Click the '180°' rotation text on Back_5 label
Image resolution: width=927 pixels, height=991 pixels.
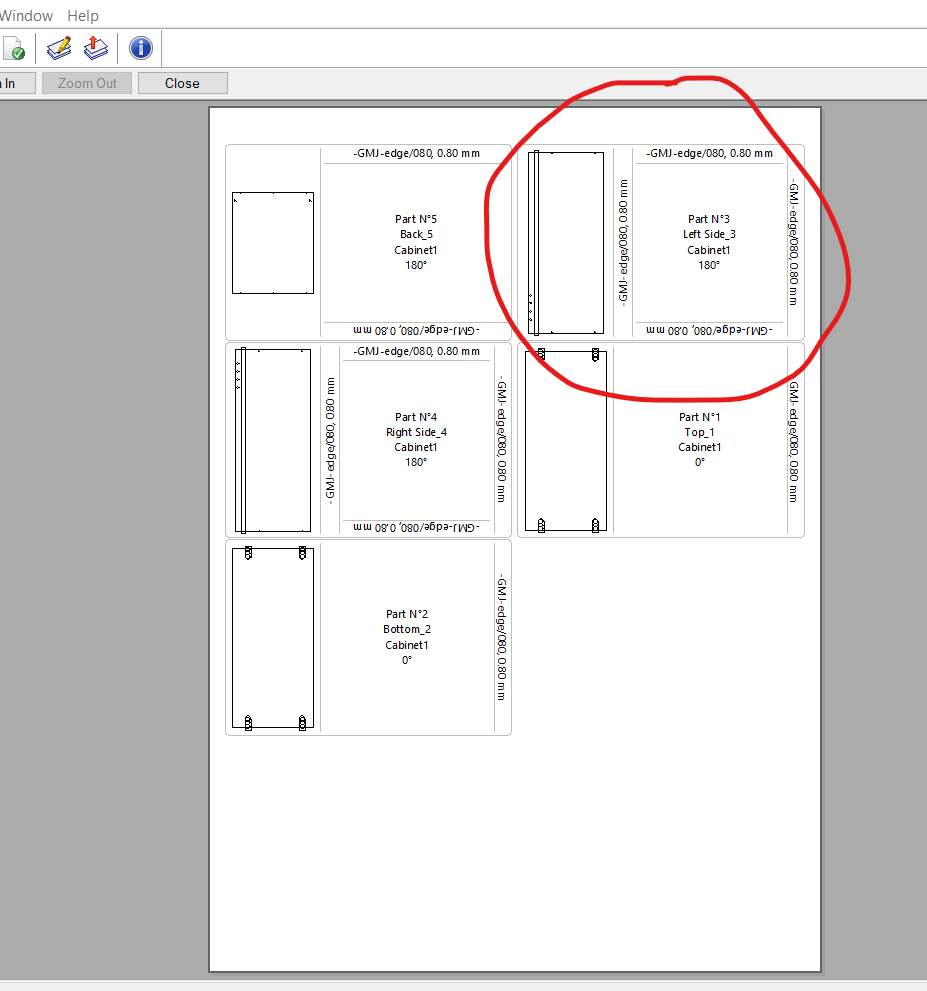416,265
